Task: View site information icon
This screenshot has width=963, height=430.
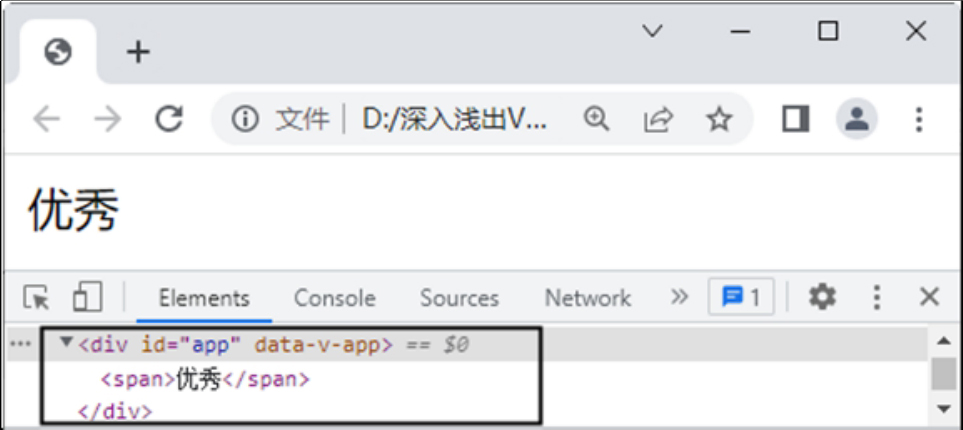Action: pyautogui.click(x=244, y=119)
